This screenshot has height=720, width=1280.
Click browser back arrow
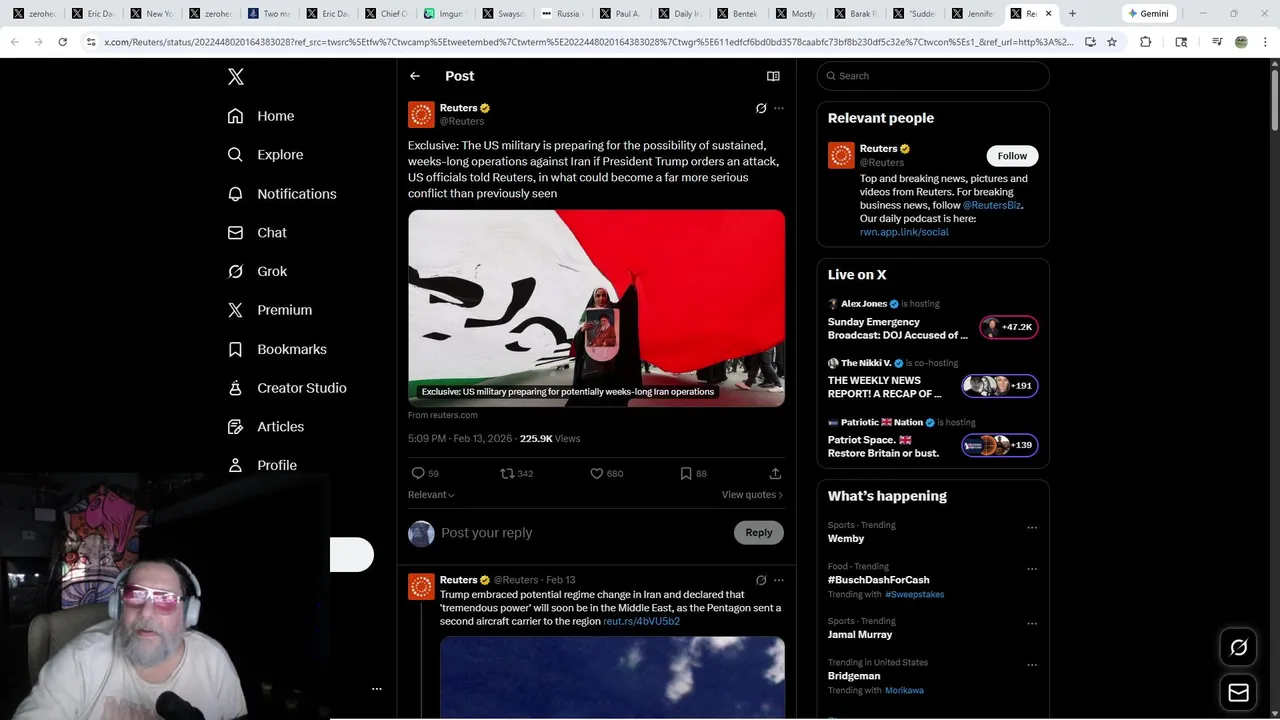14,42
